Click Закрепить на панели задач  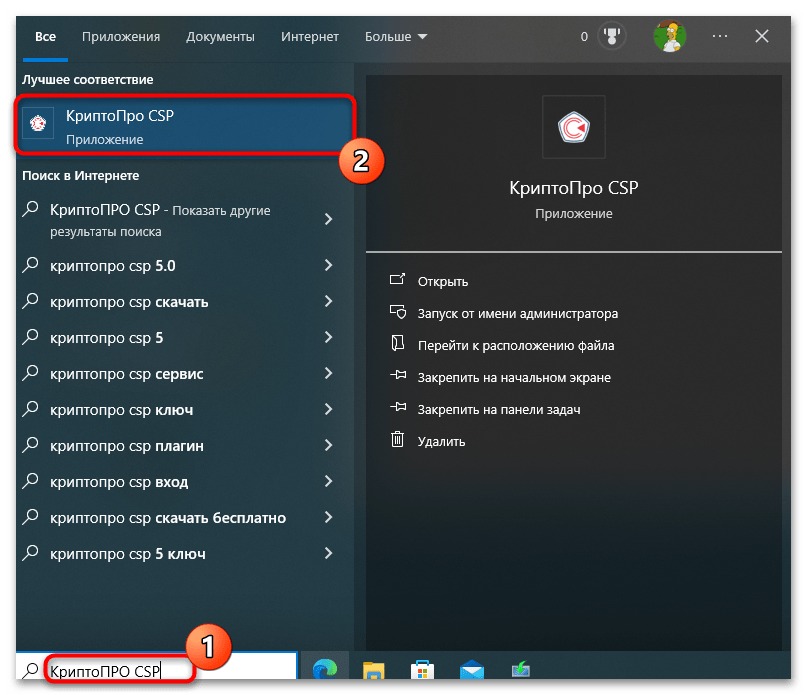[499, 409]
